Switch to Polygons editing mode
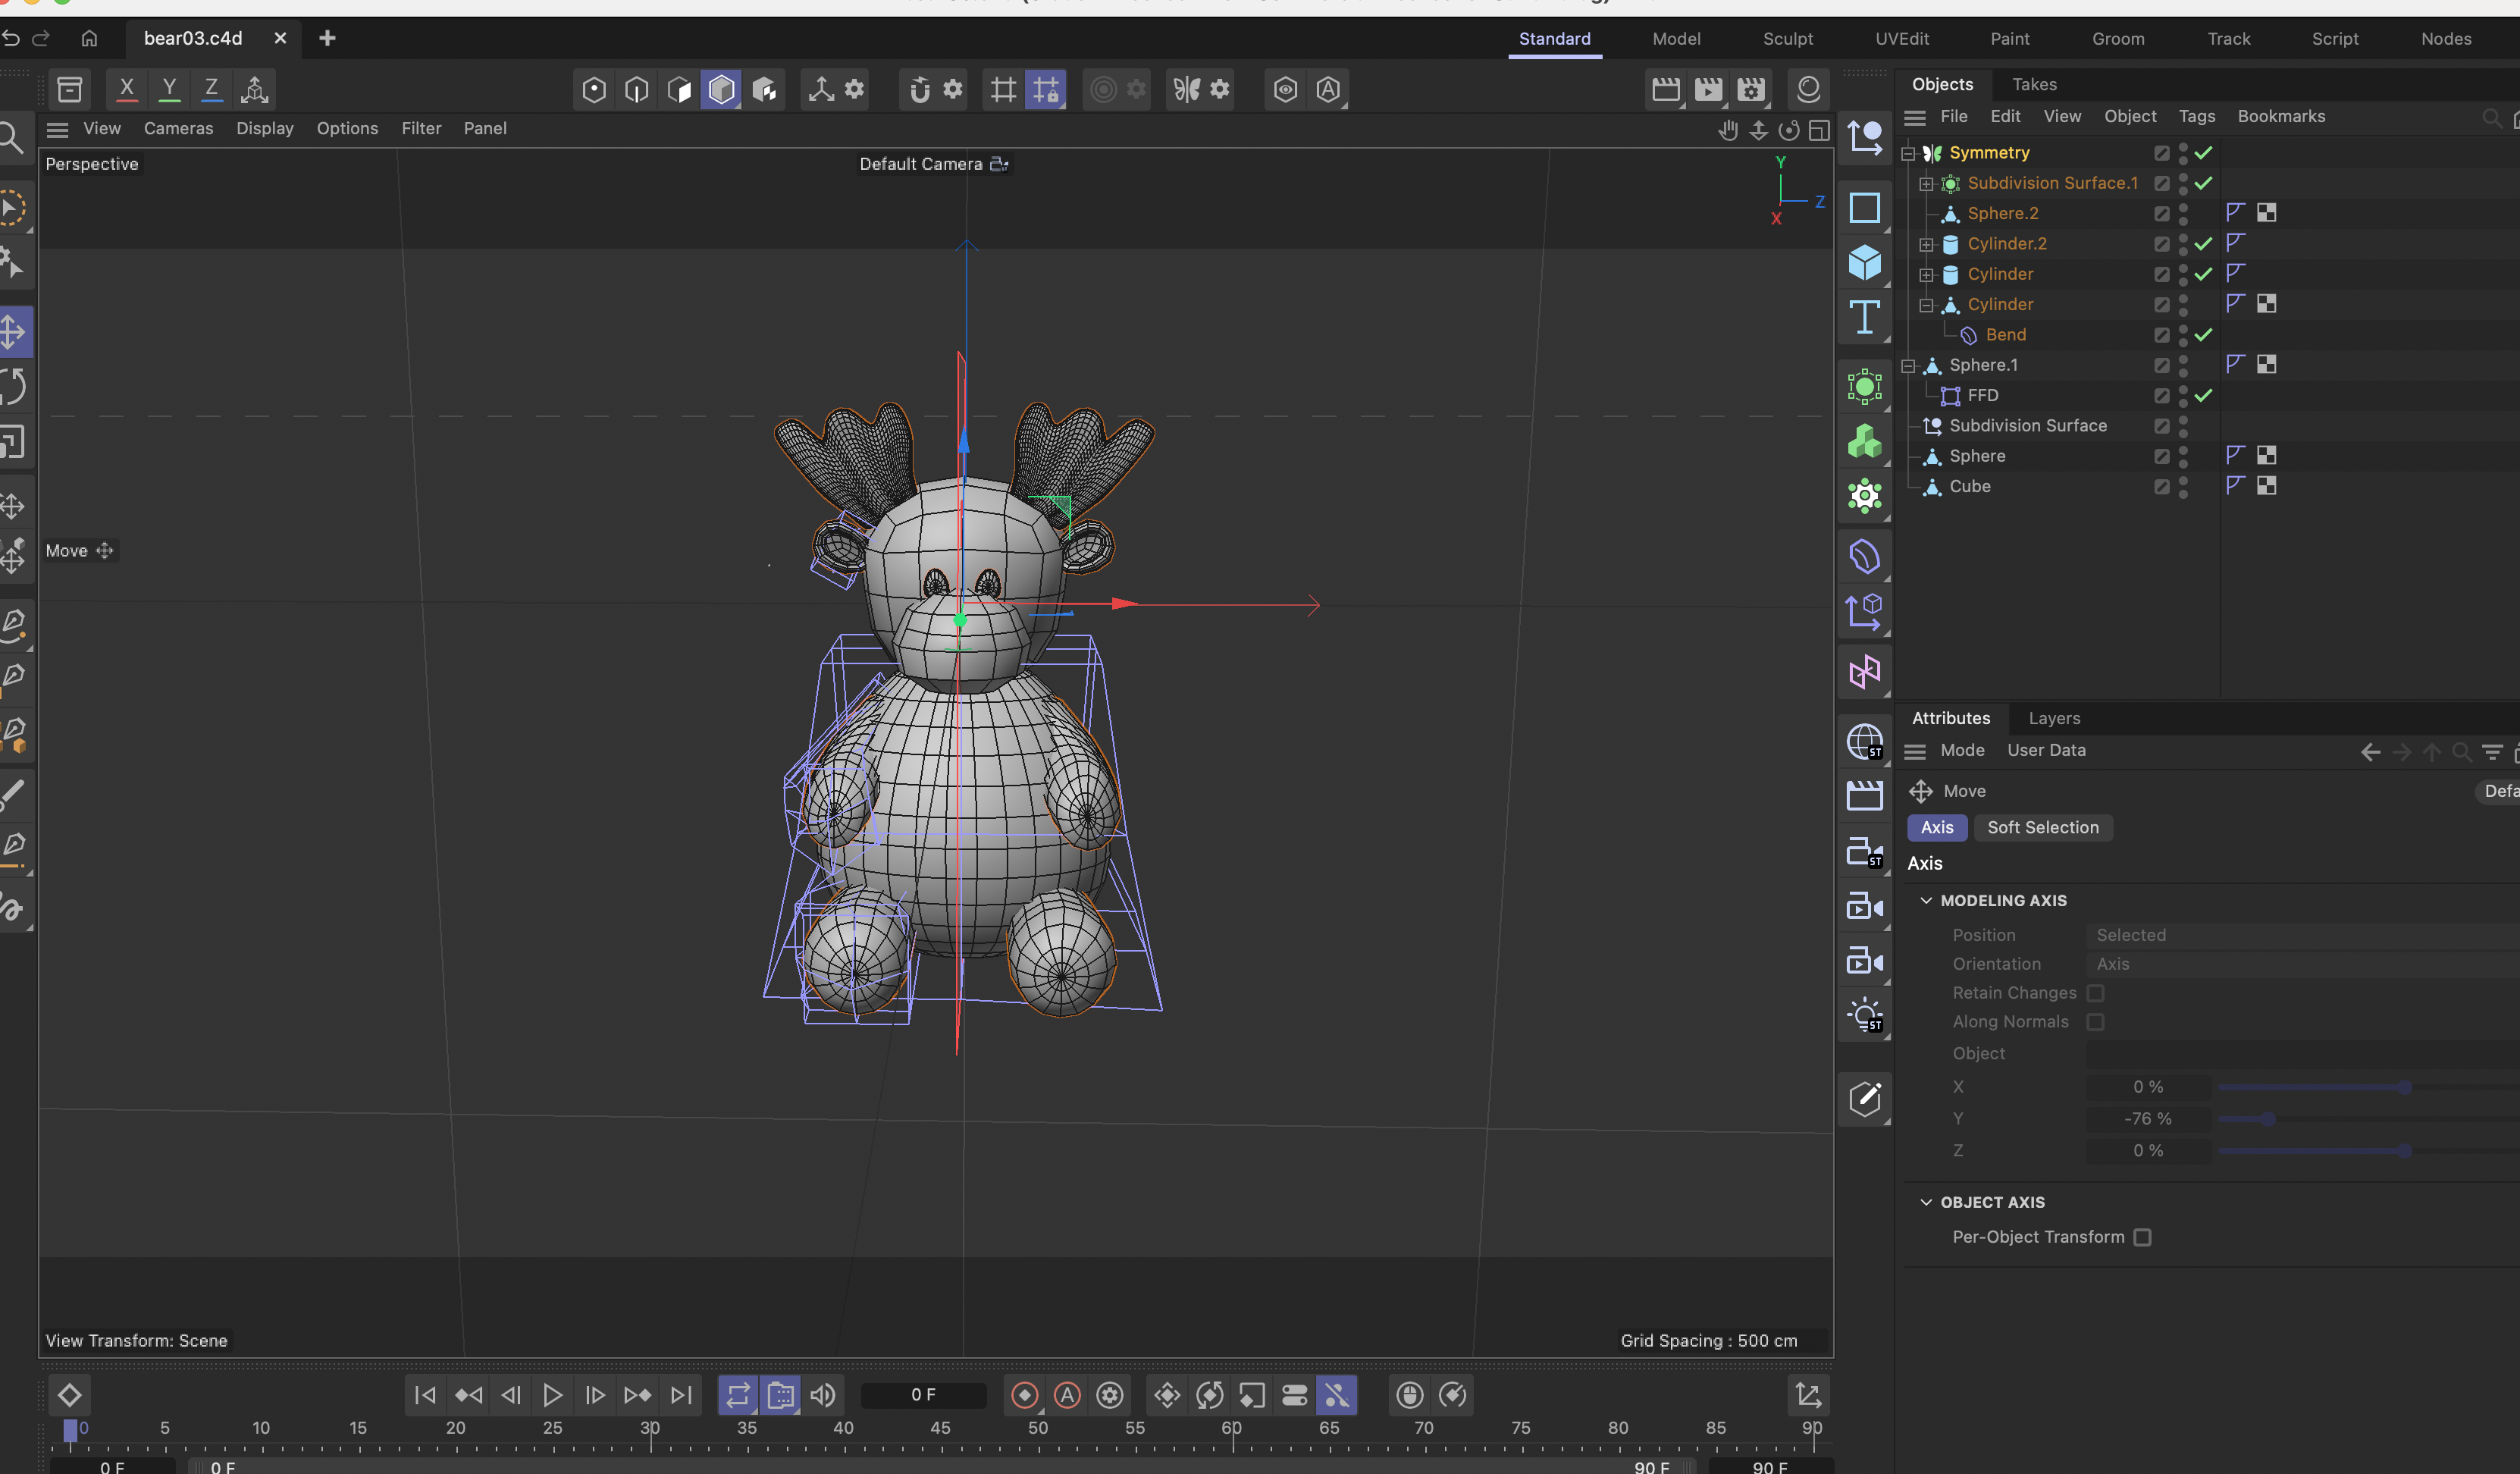The width and height of the screenshot is (2520, 1474). pyautogui.click(x=679, y=89)
